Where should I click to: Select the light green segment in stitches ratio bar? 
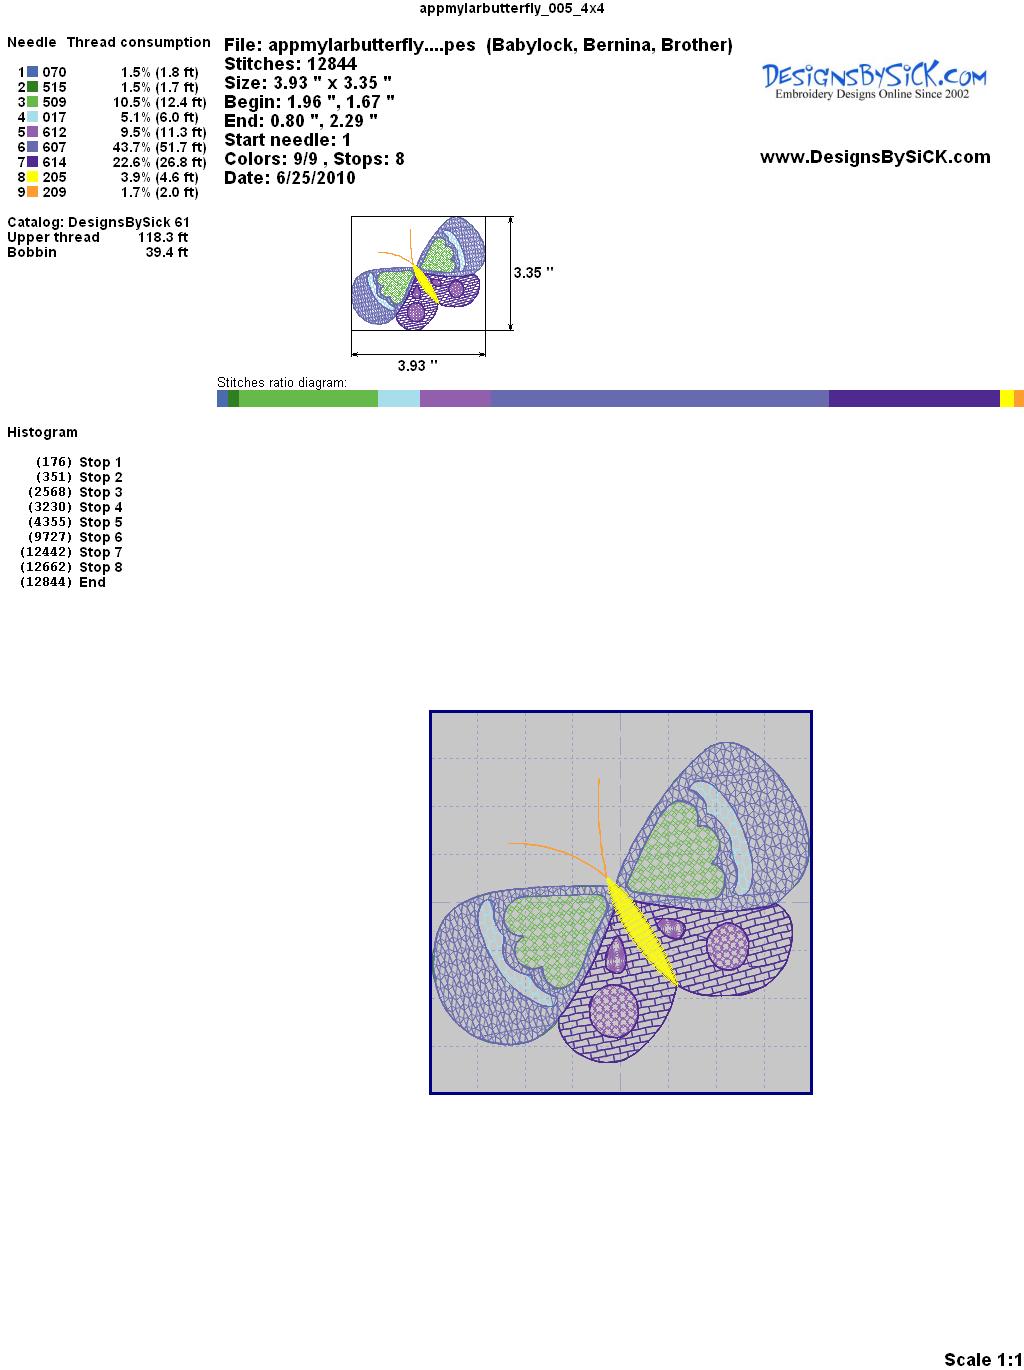click(x=308, y=399)
